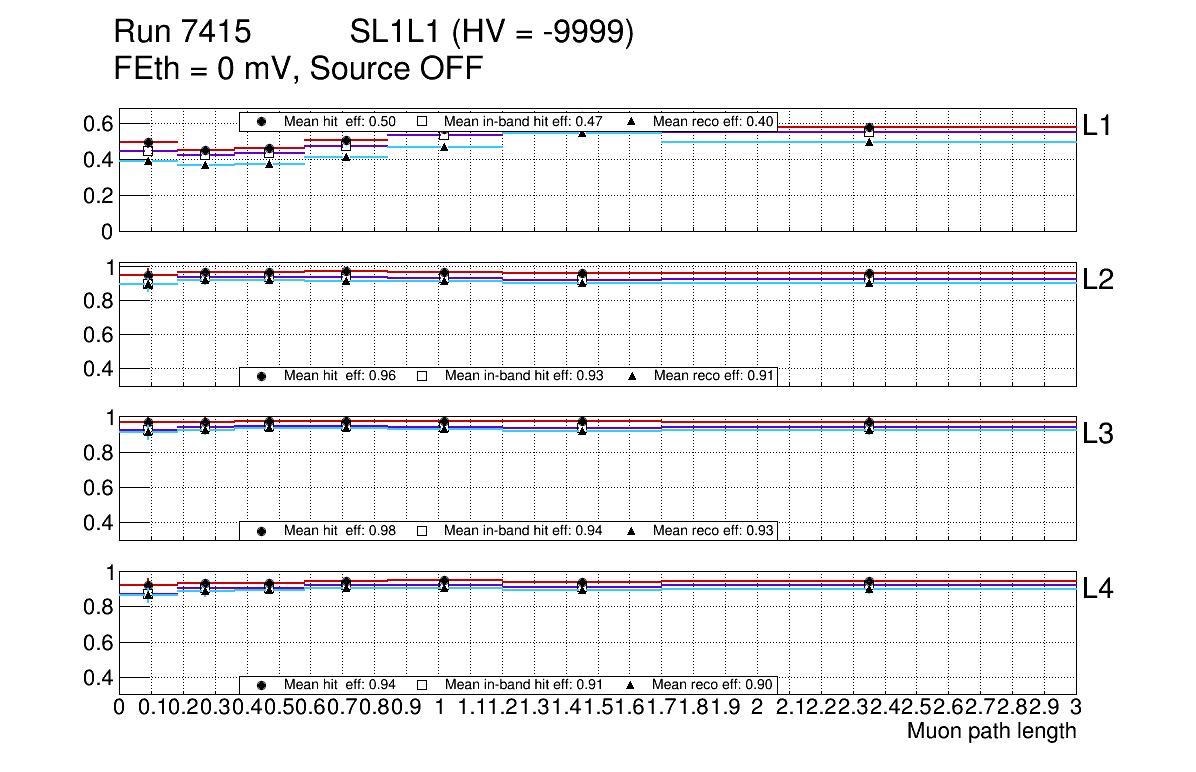Click the 'FEth = 0 mV, Source OFF' subtitle
This screenshot has width=1196, height=772.
(x=299, y=69)
